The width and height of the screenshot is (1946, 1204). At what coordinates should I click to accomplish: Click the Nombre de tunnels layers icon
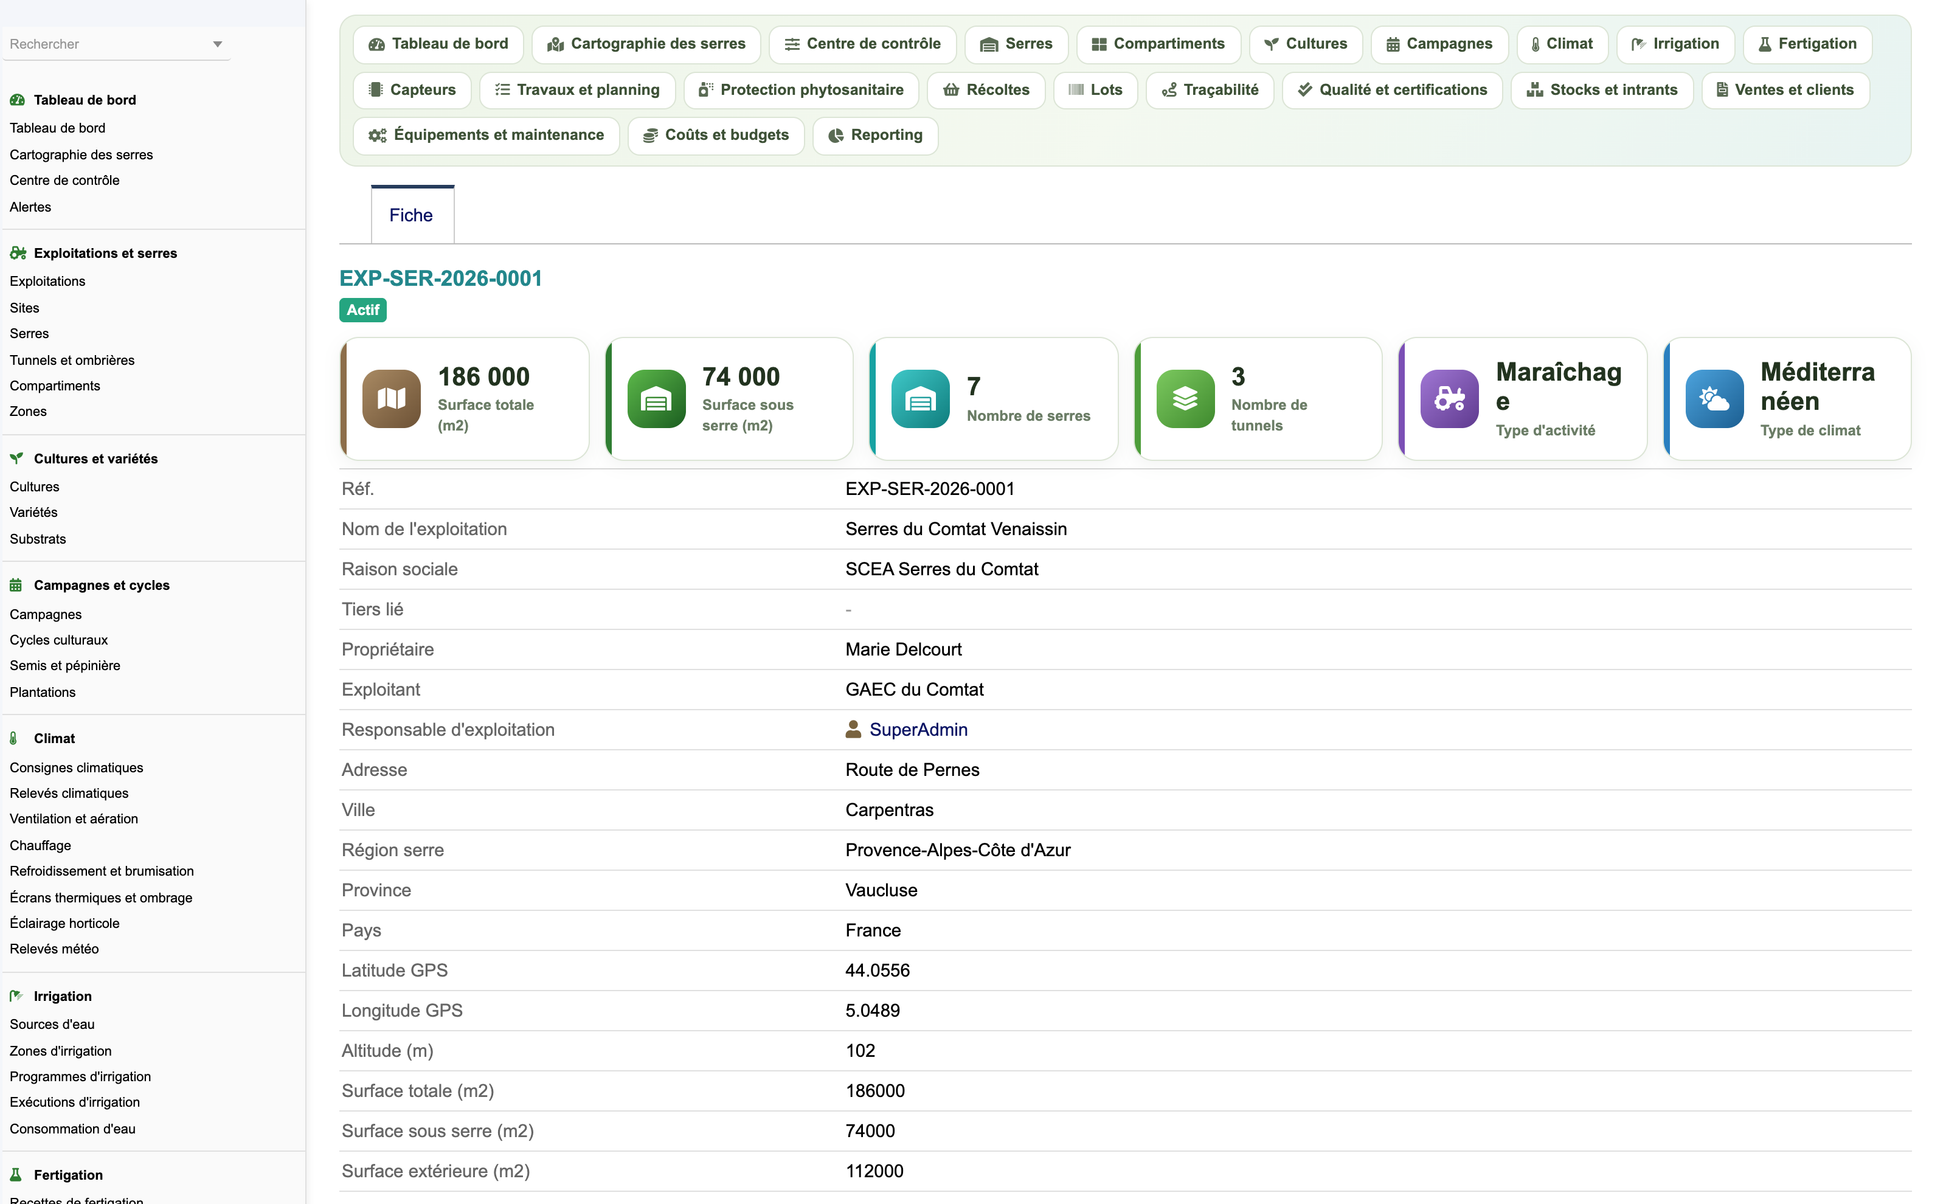[1185, 399]
